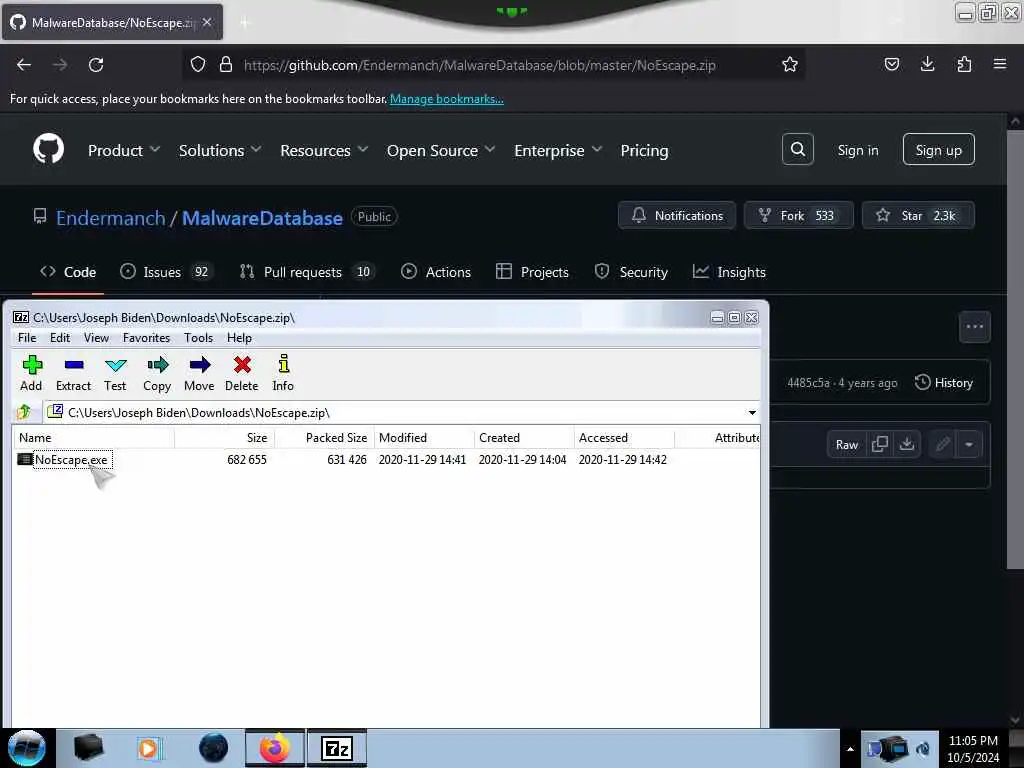Expand the Product dropdown on GitHub
The image size is (1024, 768).
click(123, 150)
